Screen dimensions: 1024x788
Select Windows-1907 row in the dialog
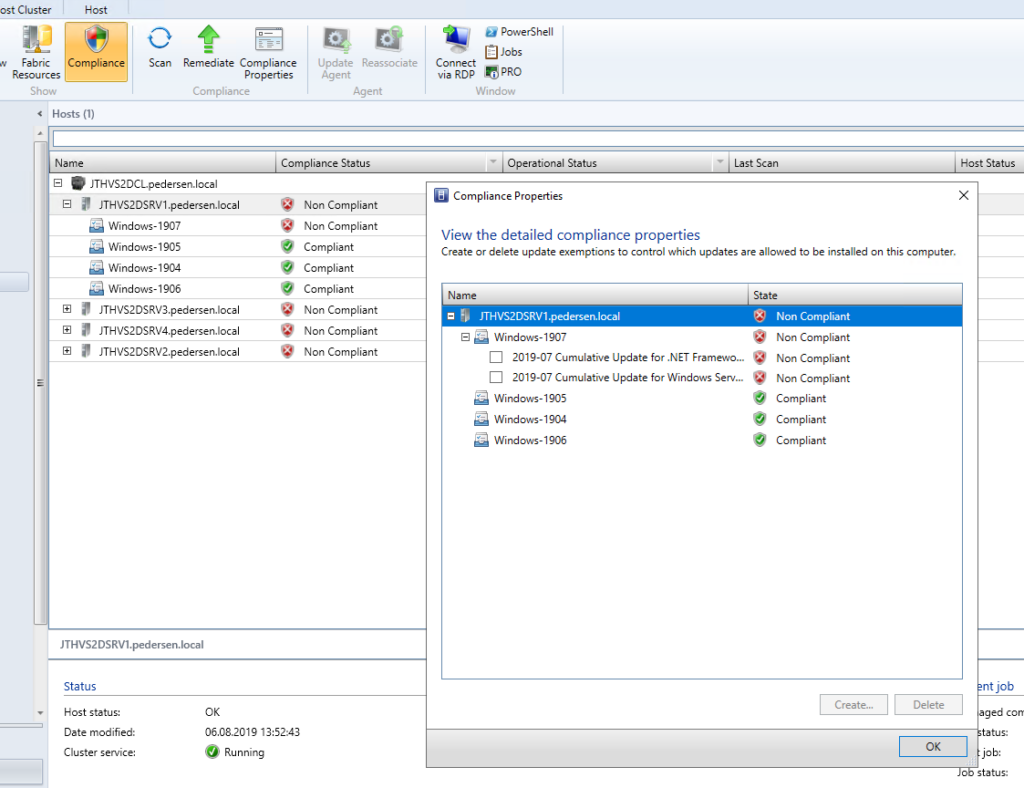(x=702, y=337)
